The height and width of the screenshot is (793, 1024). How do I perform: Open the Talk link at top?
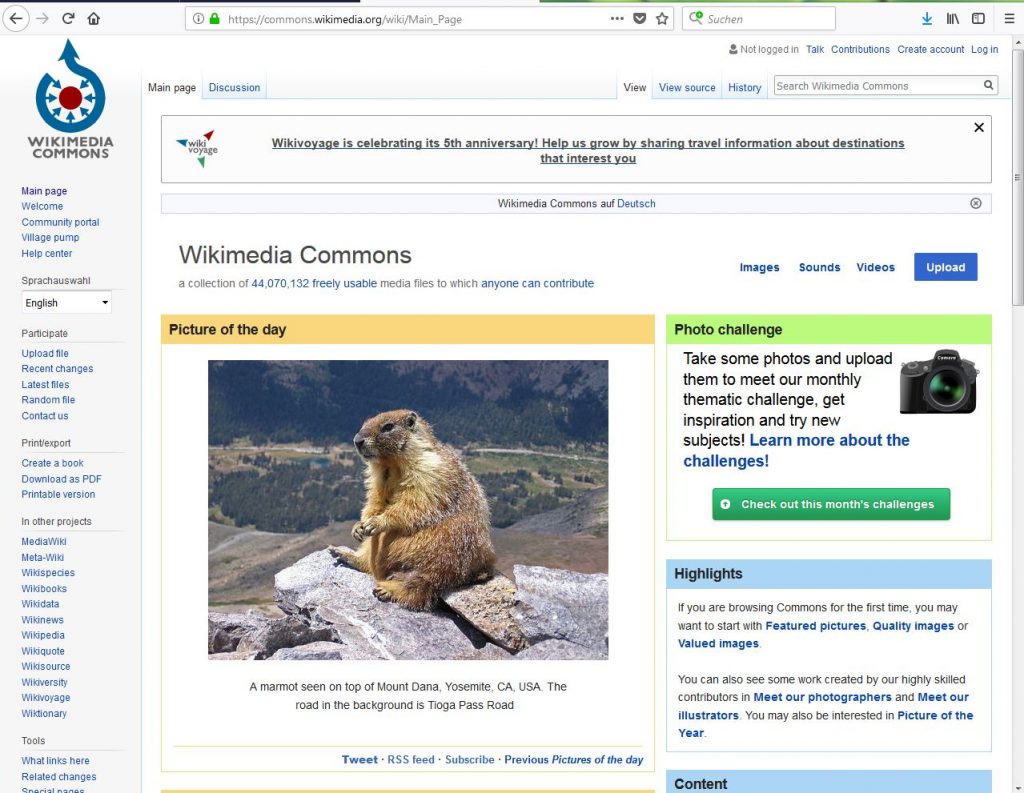pyautogui.click(x=814, y=49)
